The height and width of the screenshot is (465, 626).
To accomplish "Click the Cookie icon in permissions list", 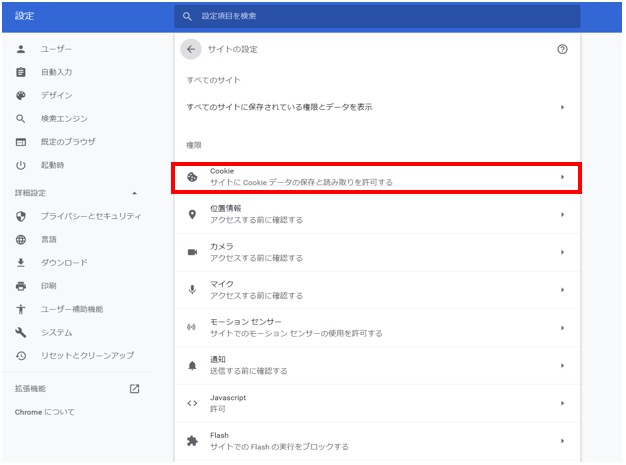I will pyautogui.click(x=193, y=177).
